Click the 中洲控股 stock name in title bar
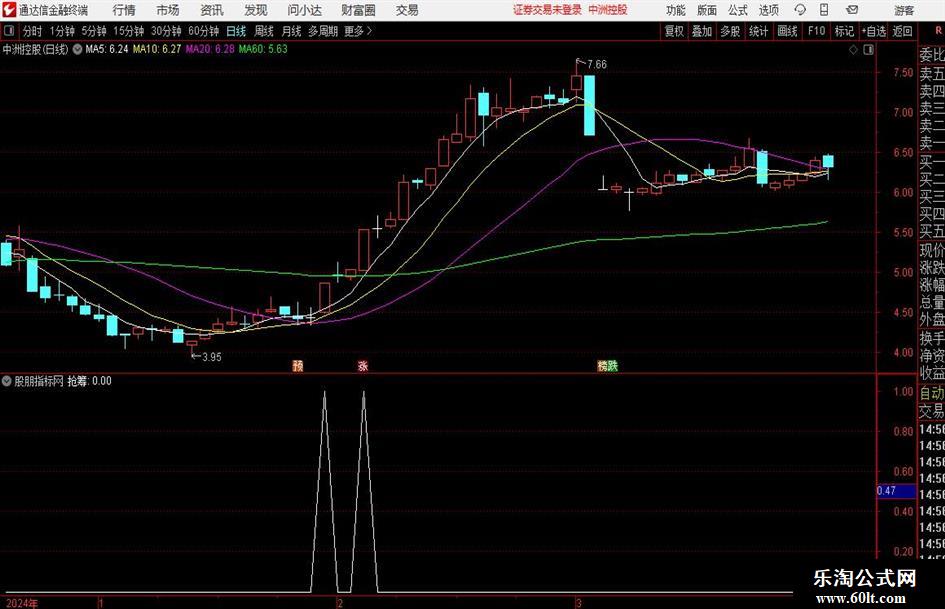This screenshot has width=945, height=609. coord(608,10)
